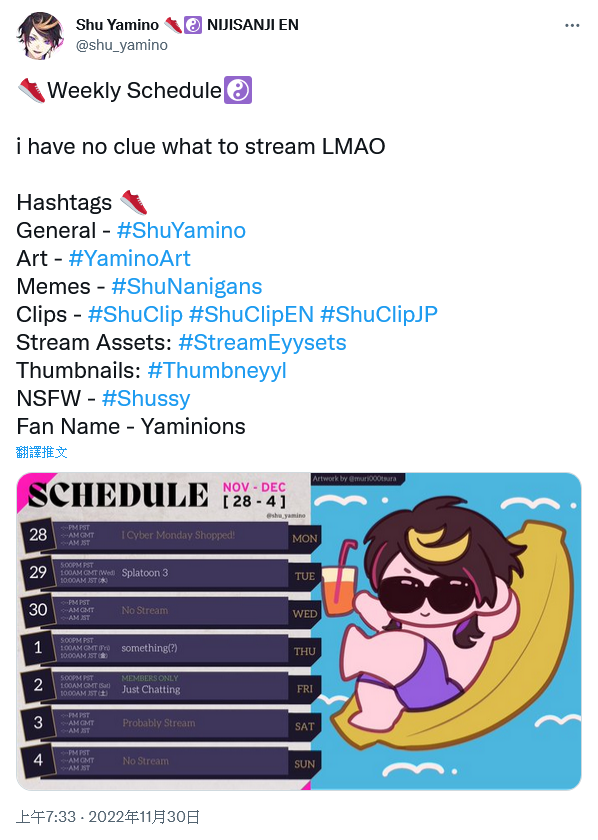The height and width of the screenshot is (840, 598).
Task: Click the sneaker emoji next to Hashtags
Action: click(x=133, y=202)
